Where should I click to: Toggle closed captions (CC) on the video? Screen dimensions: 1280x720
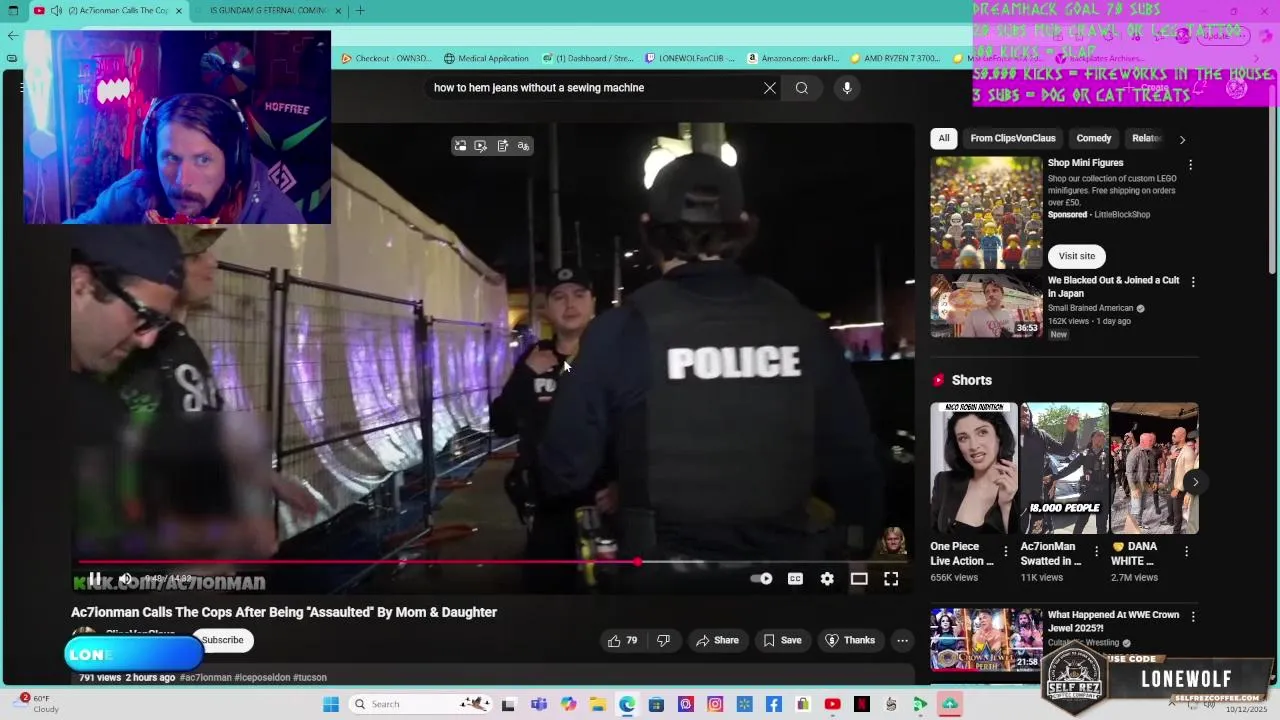tap(795, 579)
